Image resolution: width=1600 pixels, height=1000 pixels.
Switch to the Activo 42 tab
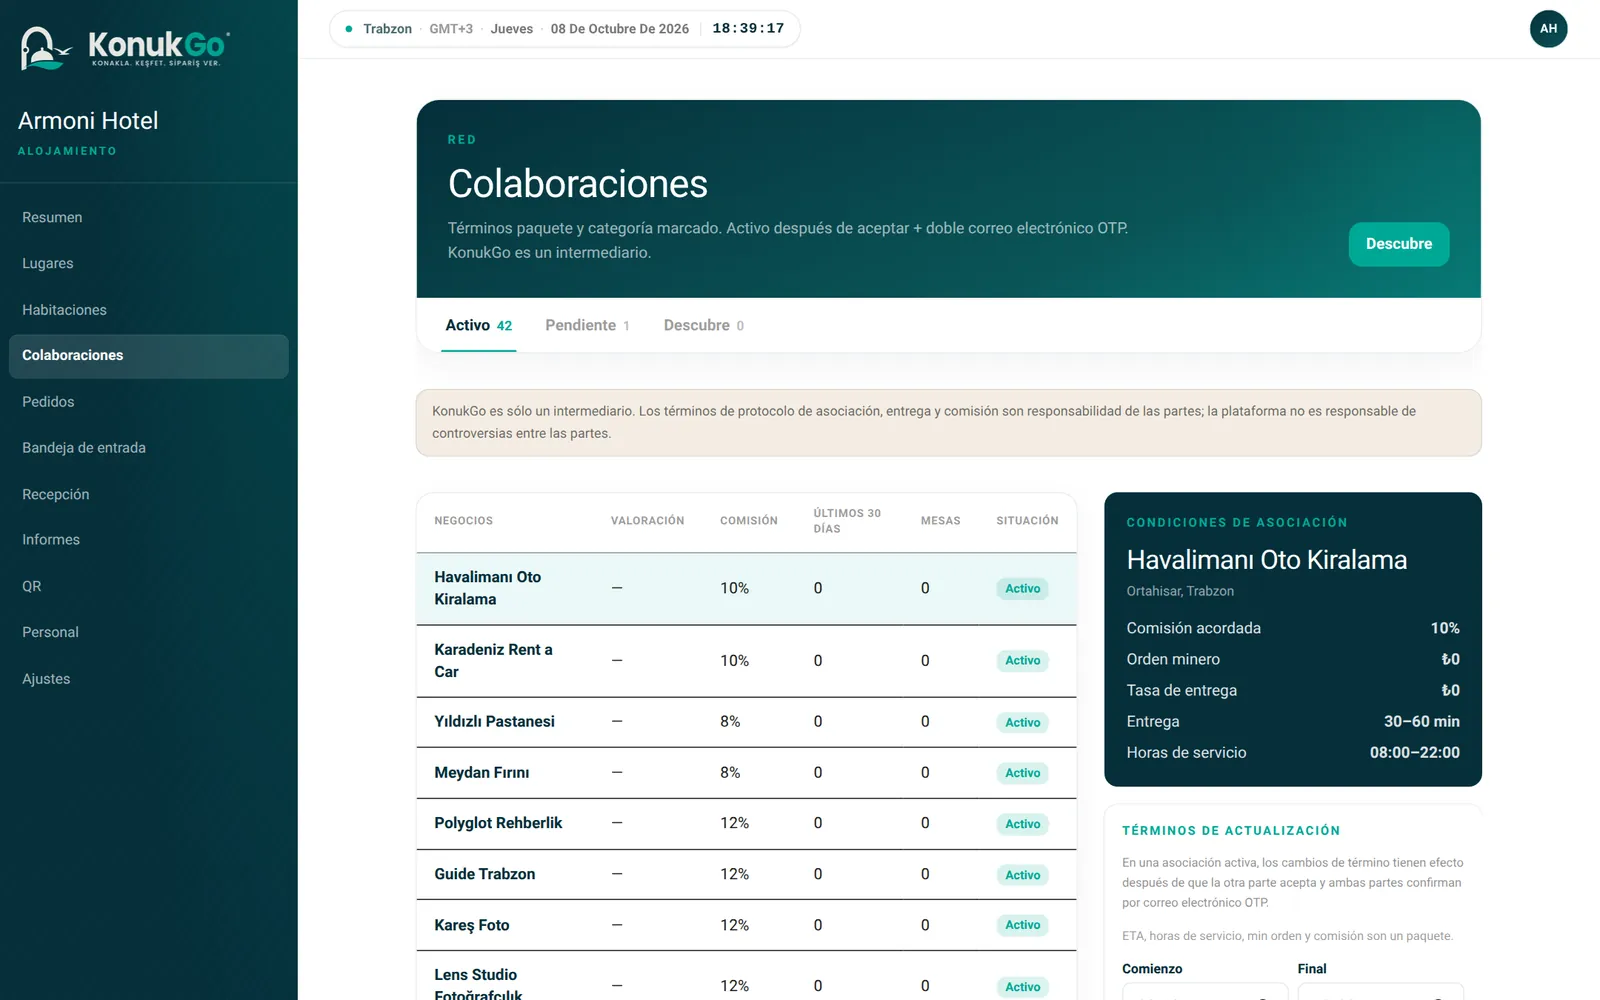pyautogui.click(x=478, y=325)
